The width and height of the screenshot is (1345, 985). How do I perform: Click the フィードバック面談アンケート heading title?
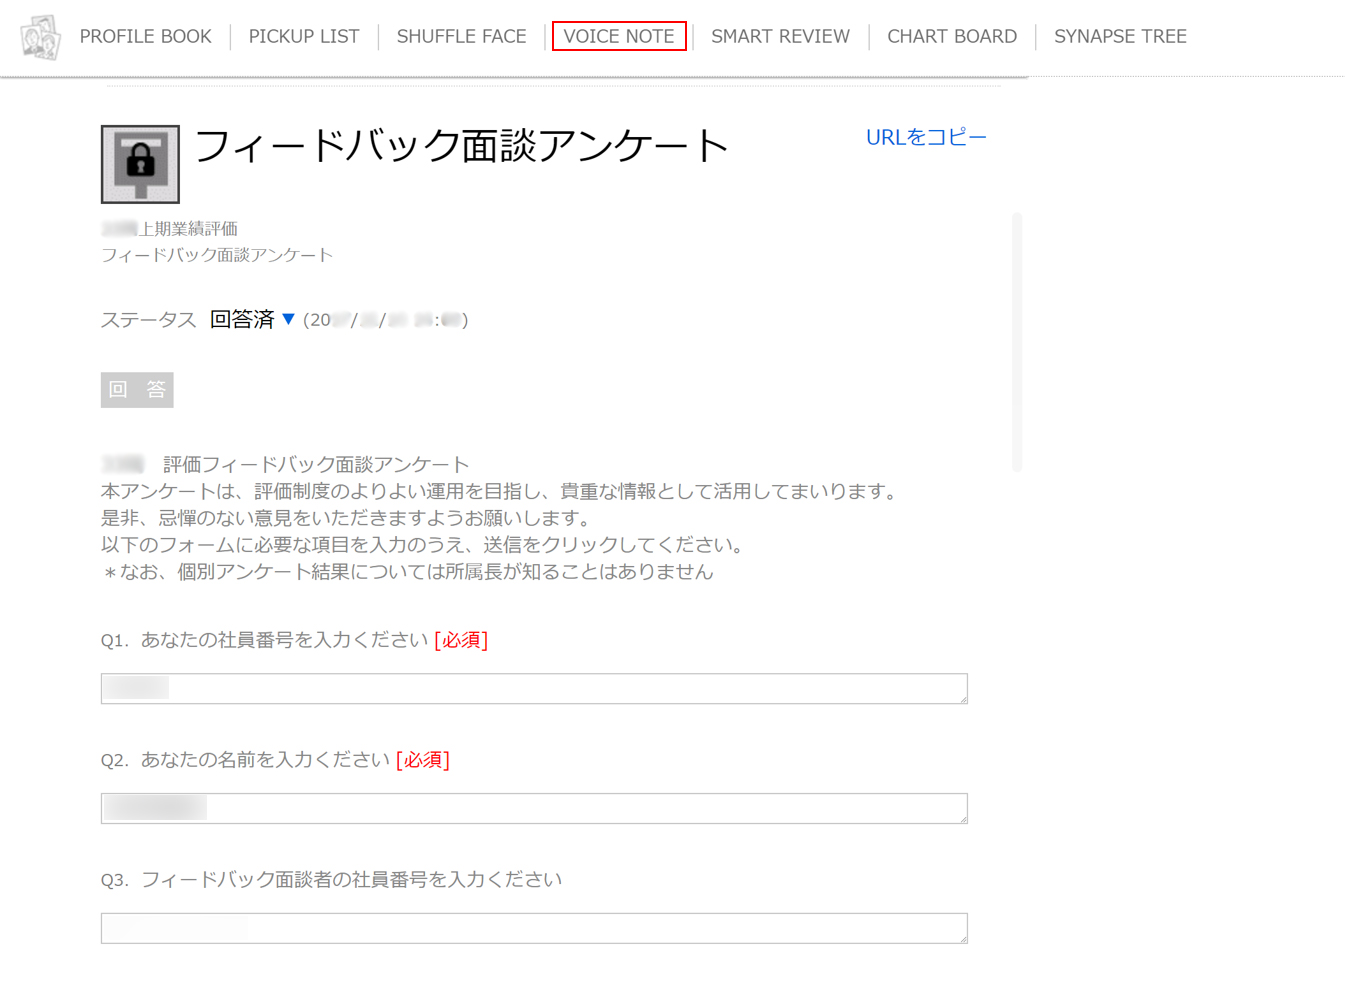click(x=461, y=146)
